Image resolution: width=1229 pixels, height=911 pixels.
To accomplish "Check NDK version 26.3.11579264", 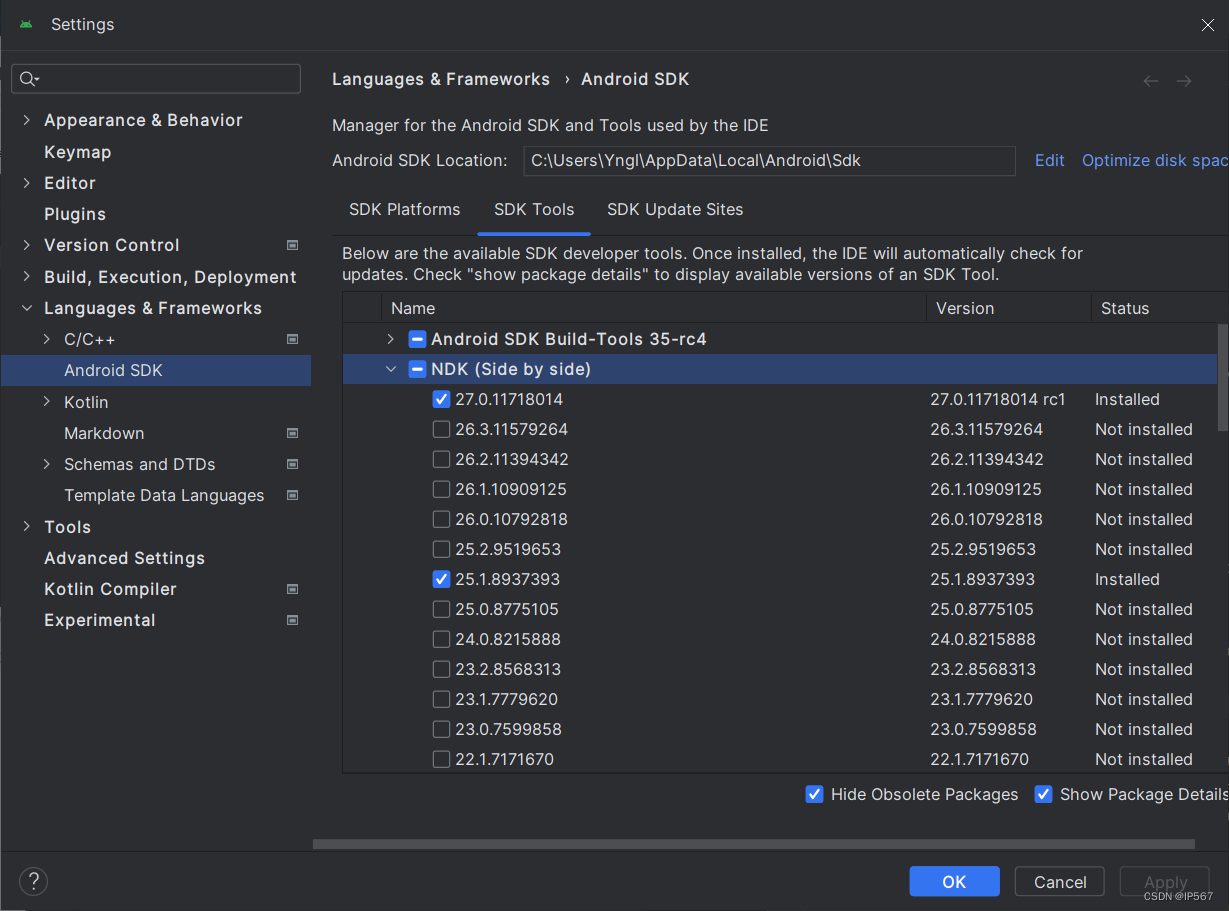I will pos(441,429).
